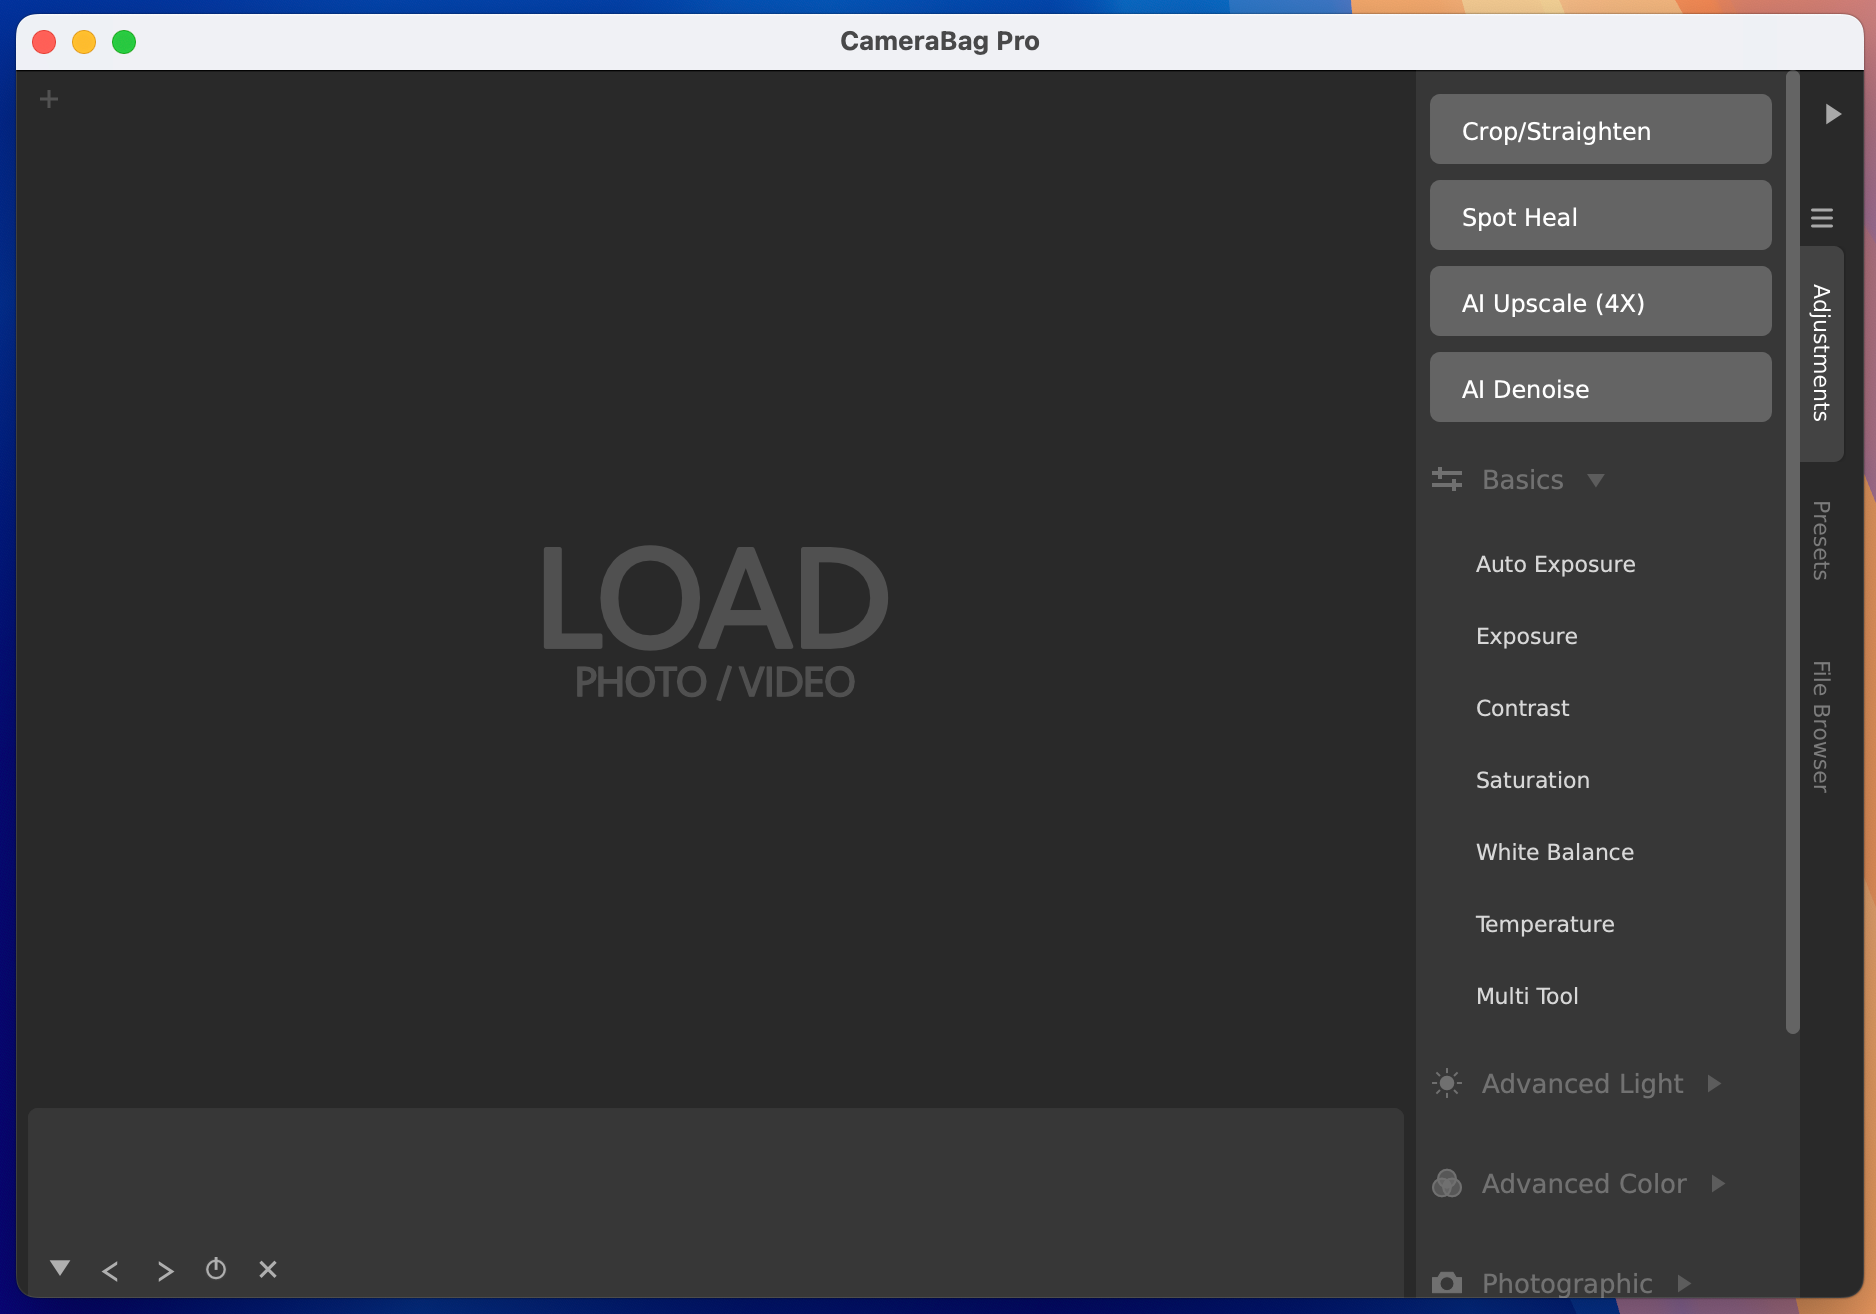Screen dimensions: 1876x1314
Task: Click the Photographic camera icon
Action: (x=1447, y=1283)
